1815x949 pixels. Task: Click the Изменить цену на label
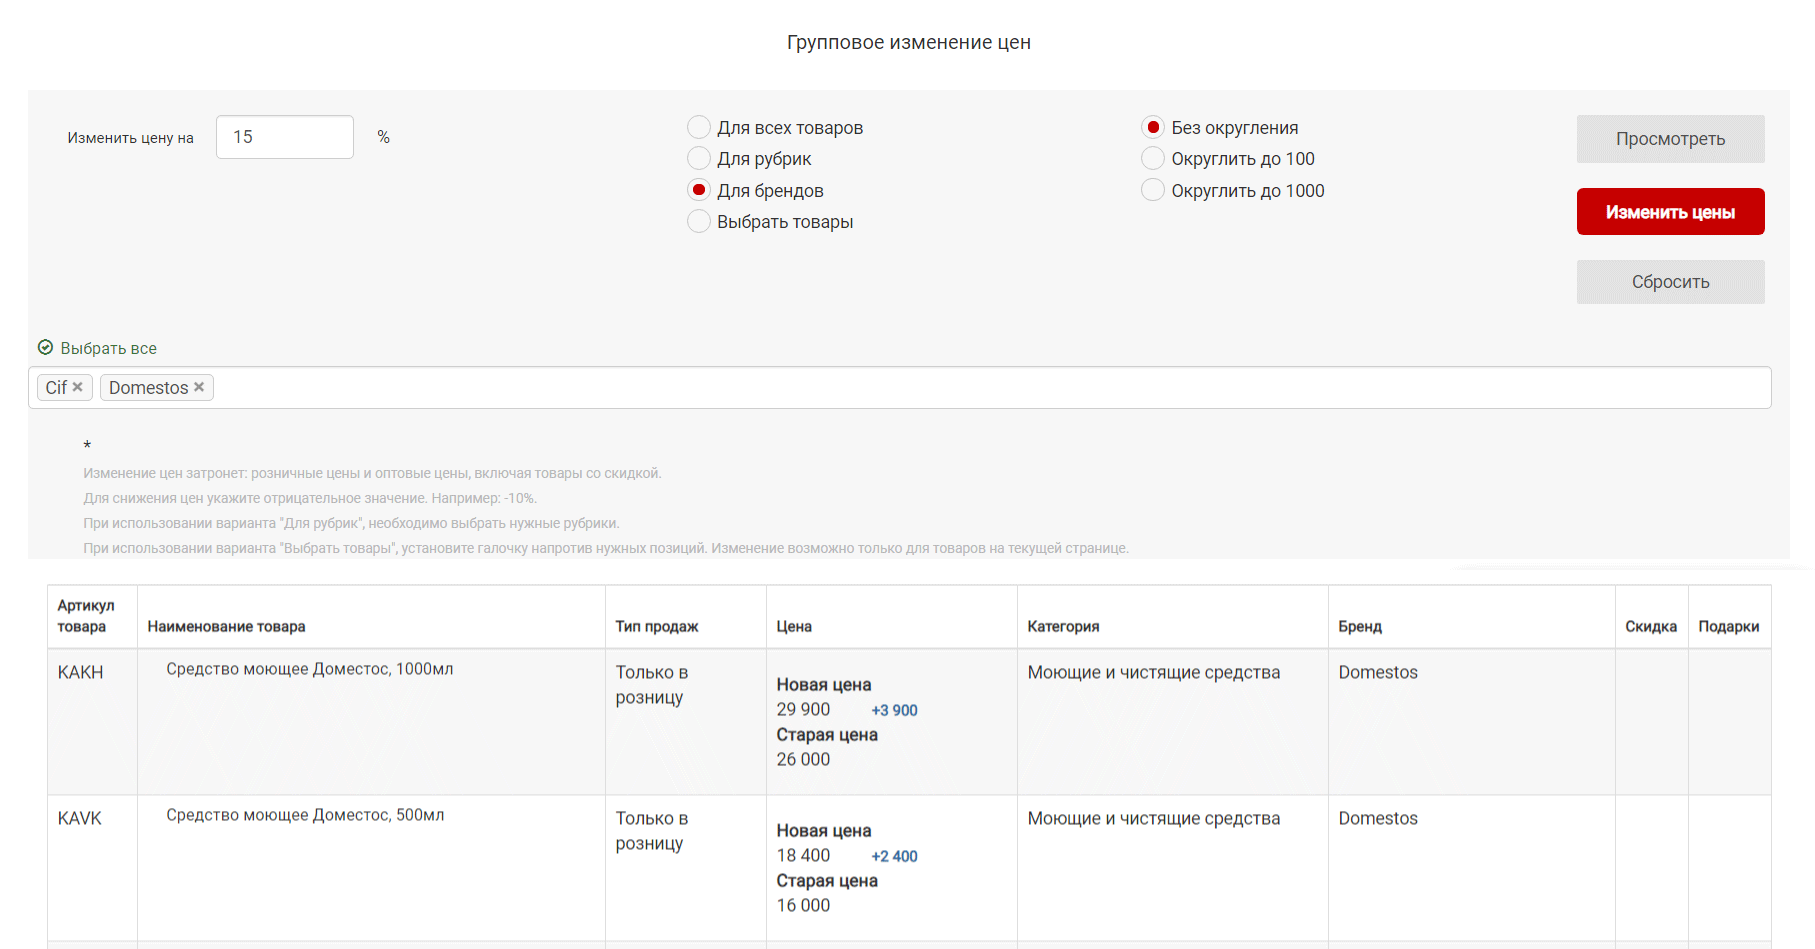pos(130,138)
